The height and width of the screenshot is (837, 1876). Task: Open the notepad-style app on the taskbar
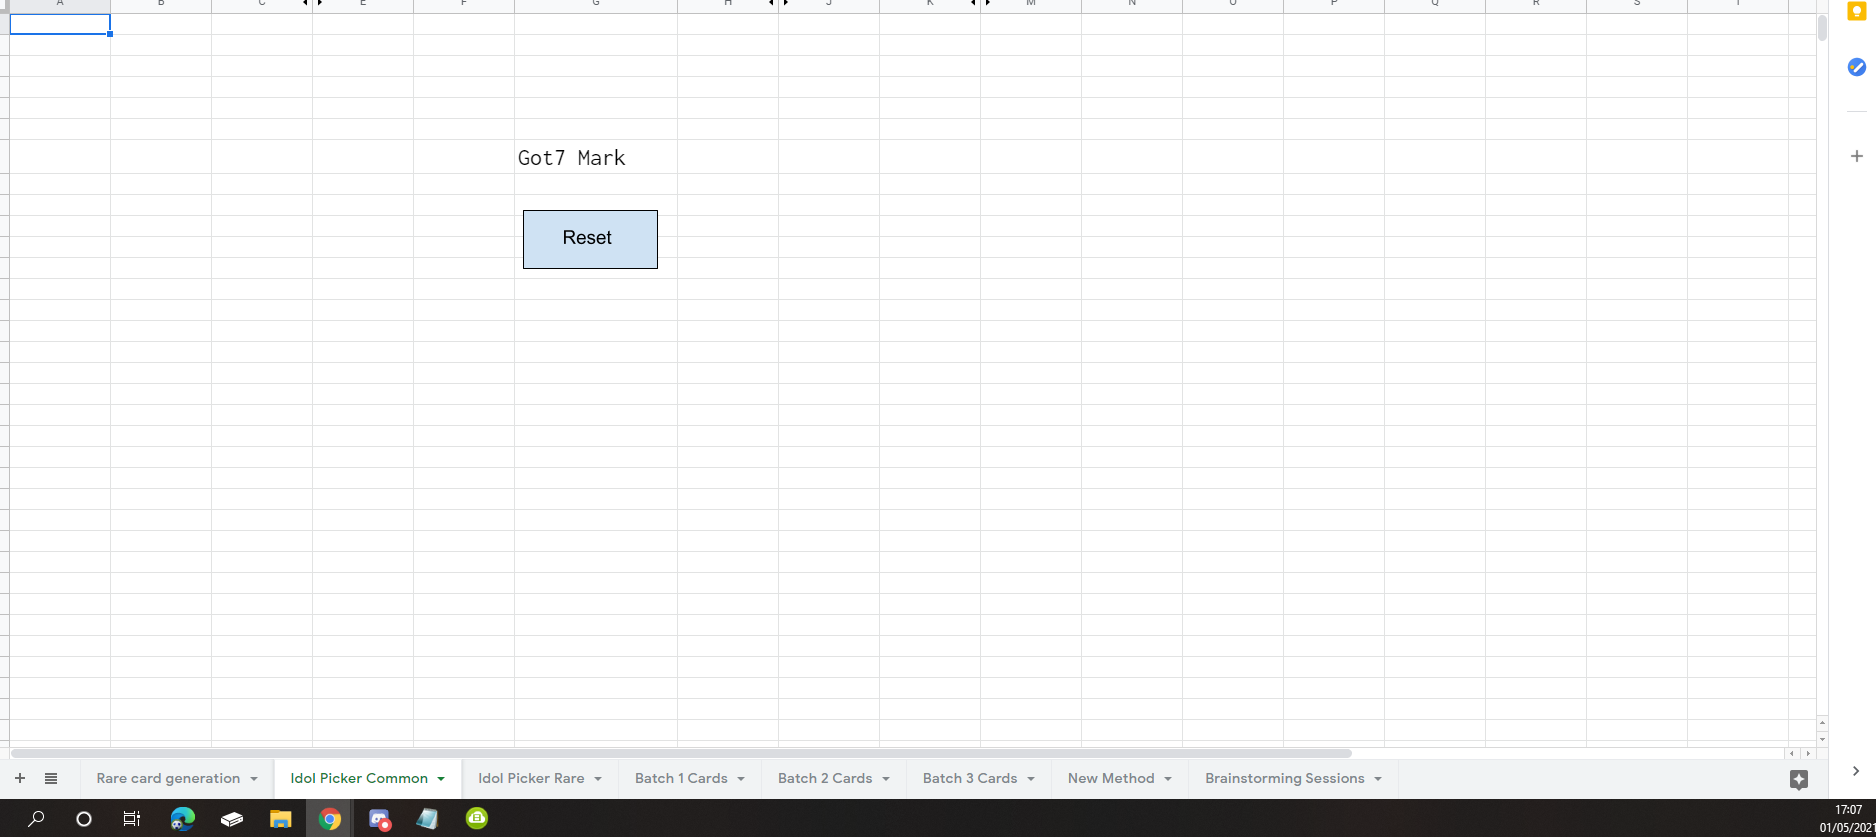click(427, 819)
